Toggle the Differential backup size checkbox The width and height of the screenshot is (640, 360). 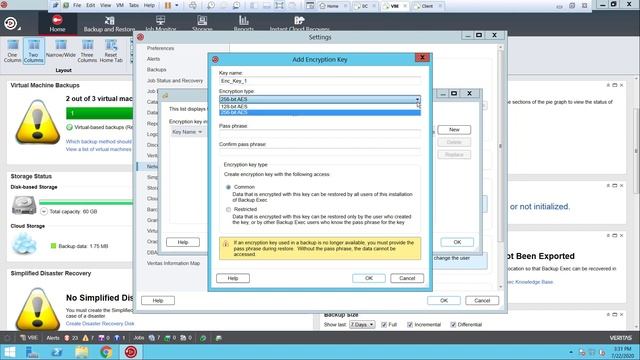pos(453,324)
